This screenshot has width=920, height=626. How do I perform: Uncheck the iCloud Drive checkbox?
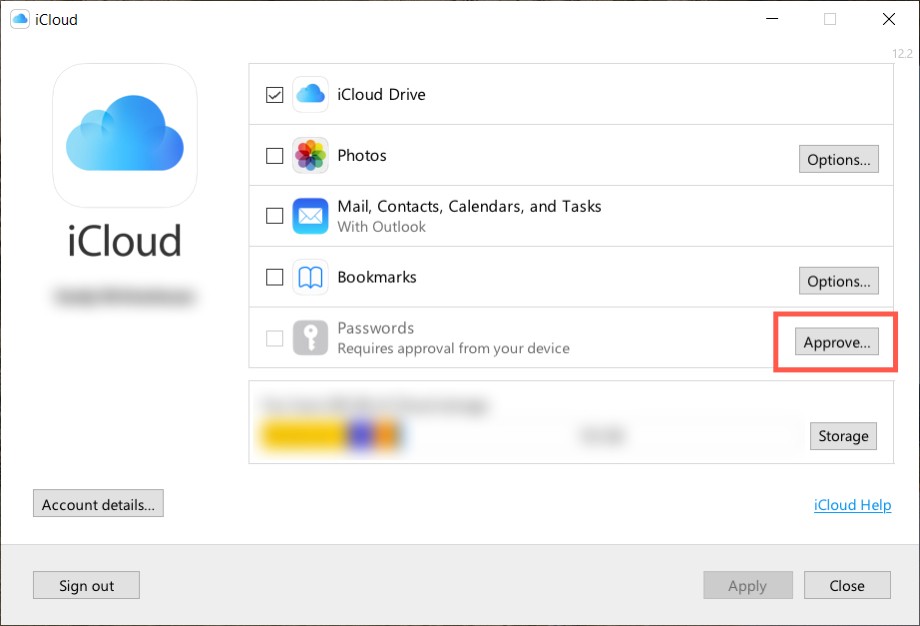click(x=275, y=94)
